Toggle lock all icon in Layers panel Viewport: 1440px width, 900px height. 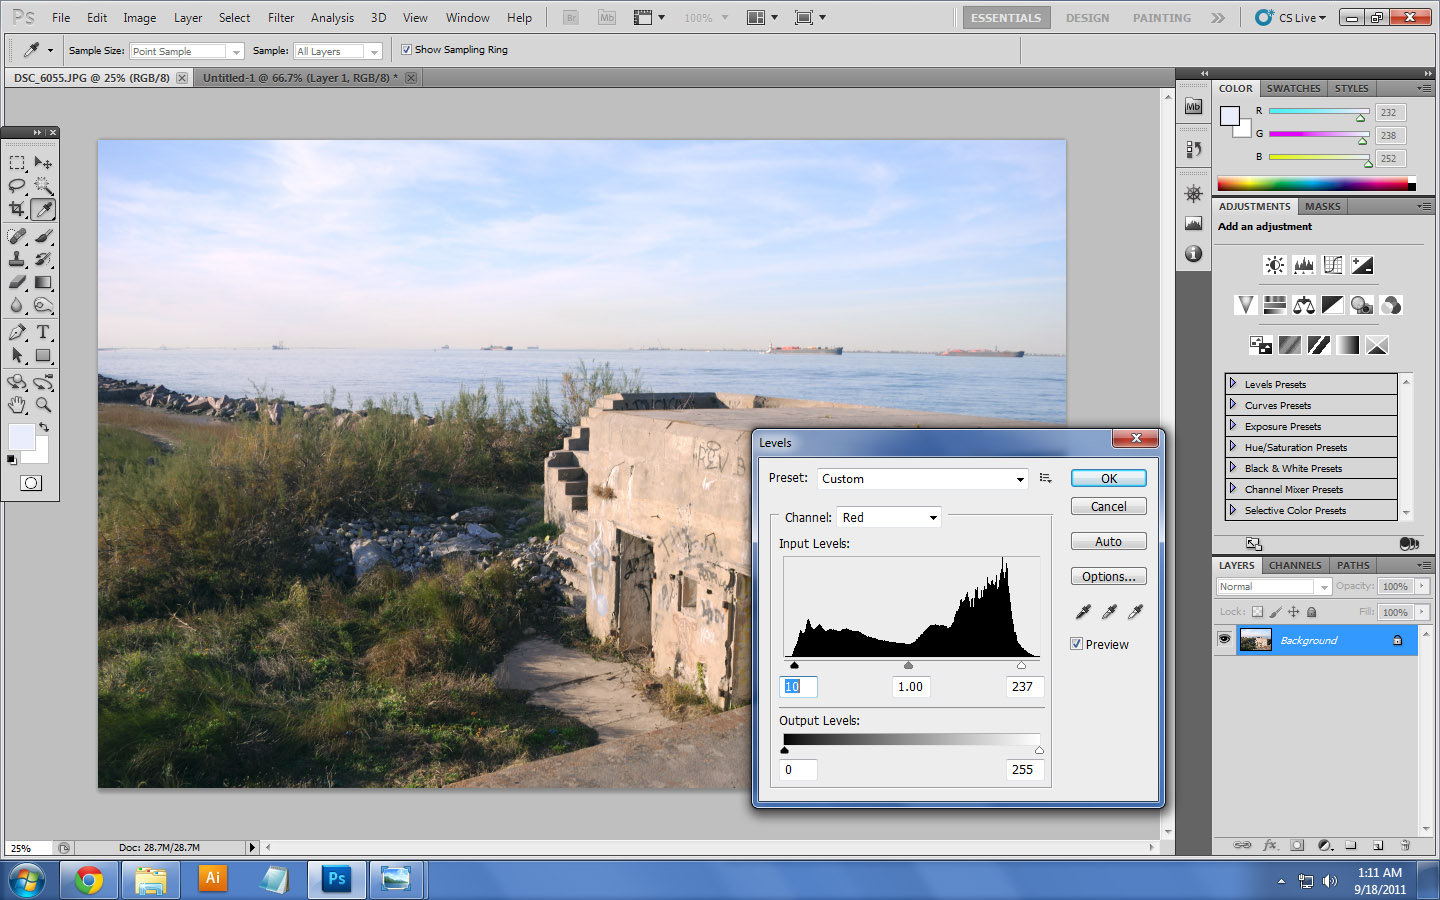tap(1312, 612)
